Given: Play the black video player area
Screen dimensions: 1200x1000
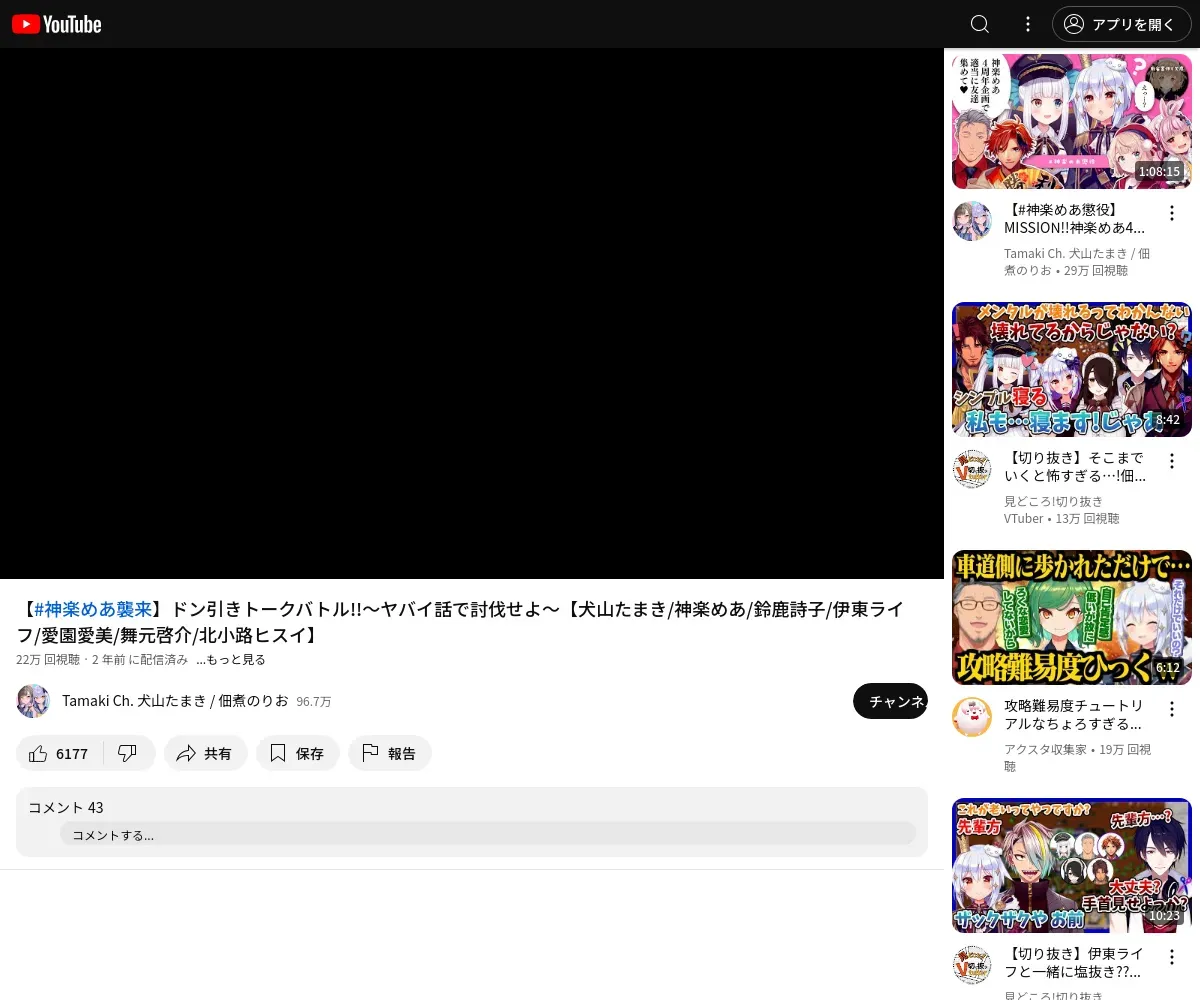Looking at the screenshot, I should coord(472,313).
